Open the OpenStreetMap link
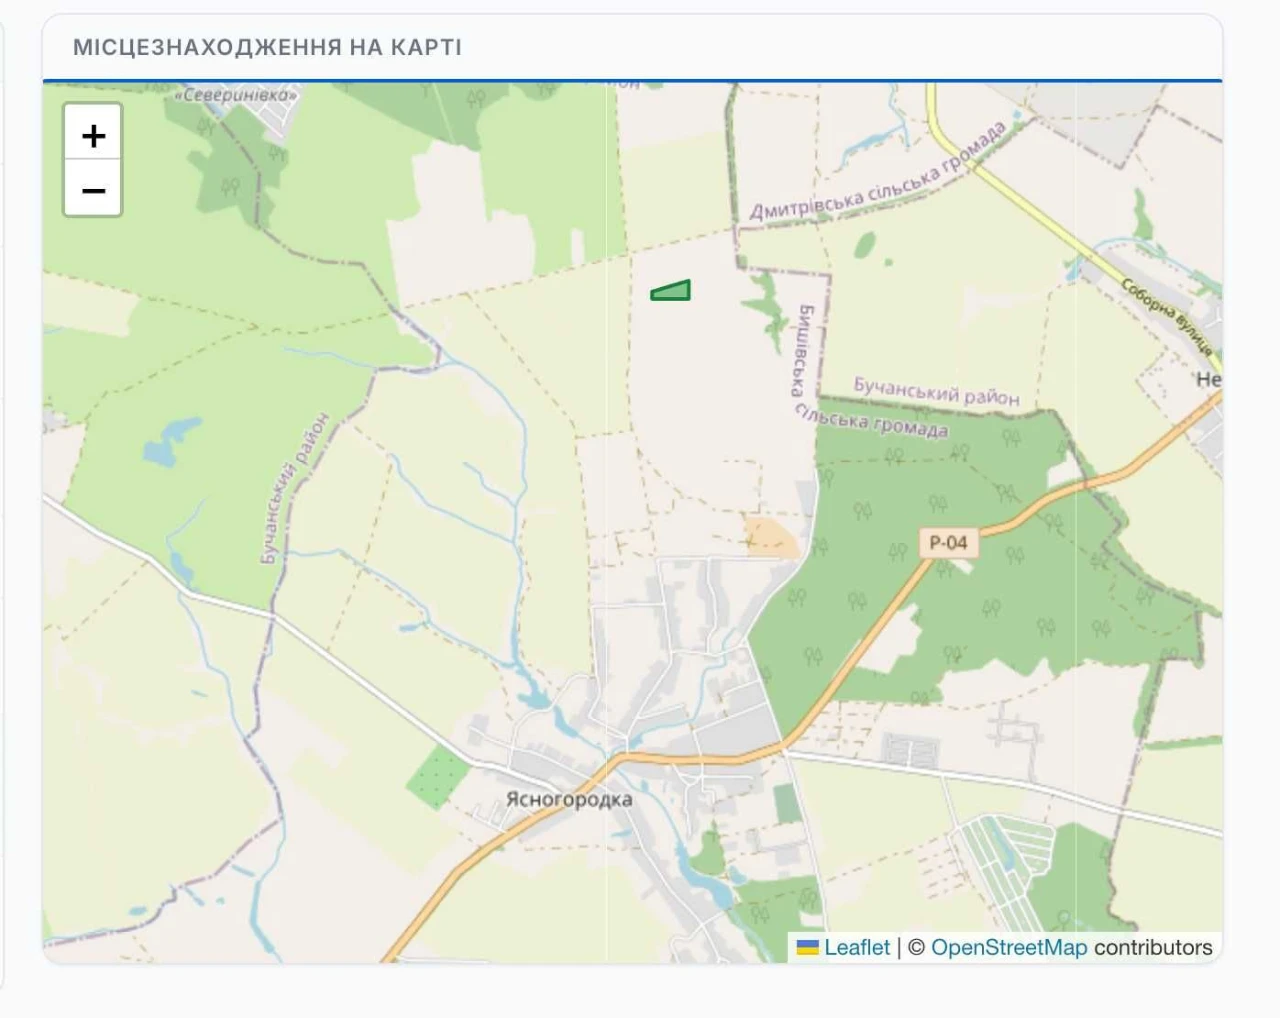Image resolution: width=1280 pixels, height=1018 pixels. click(x=1008, y=947)
